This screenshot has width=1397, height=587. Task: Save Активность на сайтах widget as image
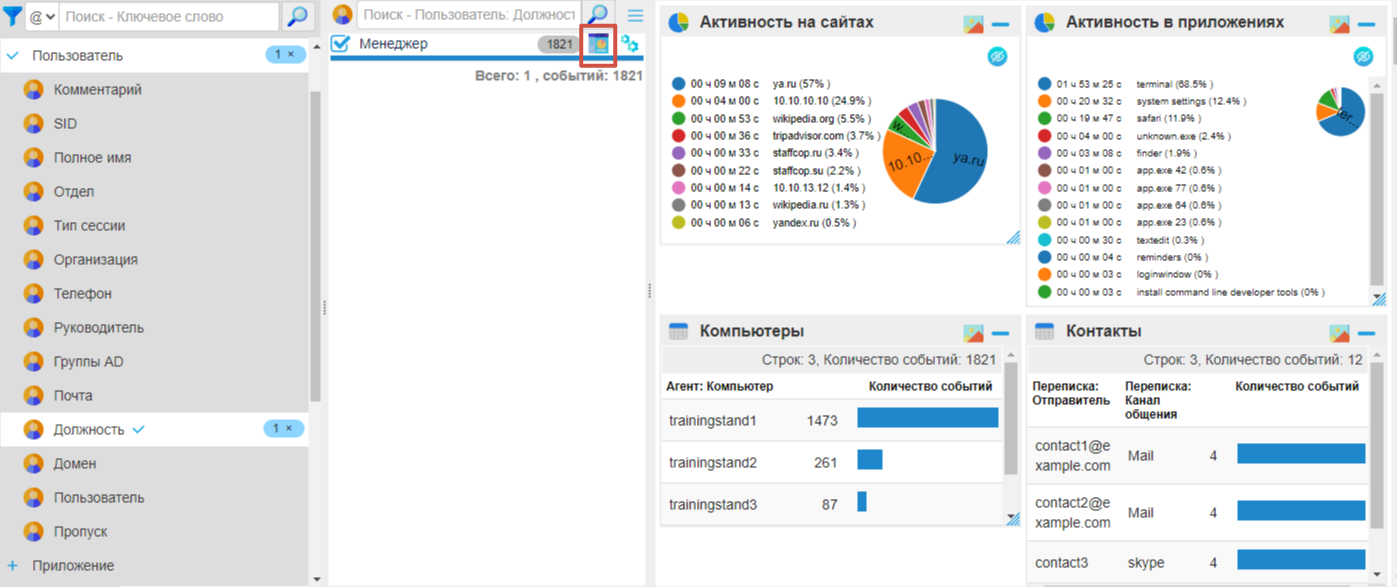(973, 24)
